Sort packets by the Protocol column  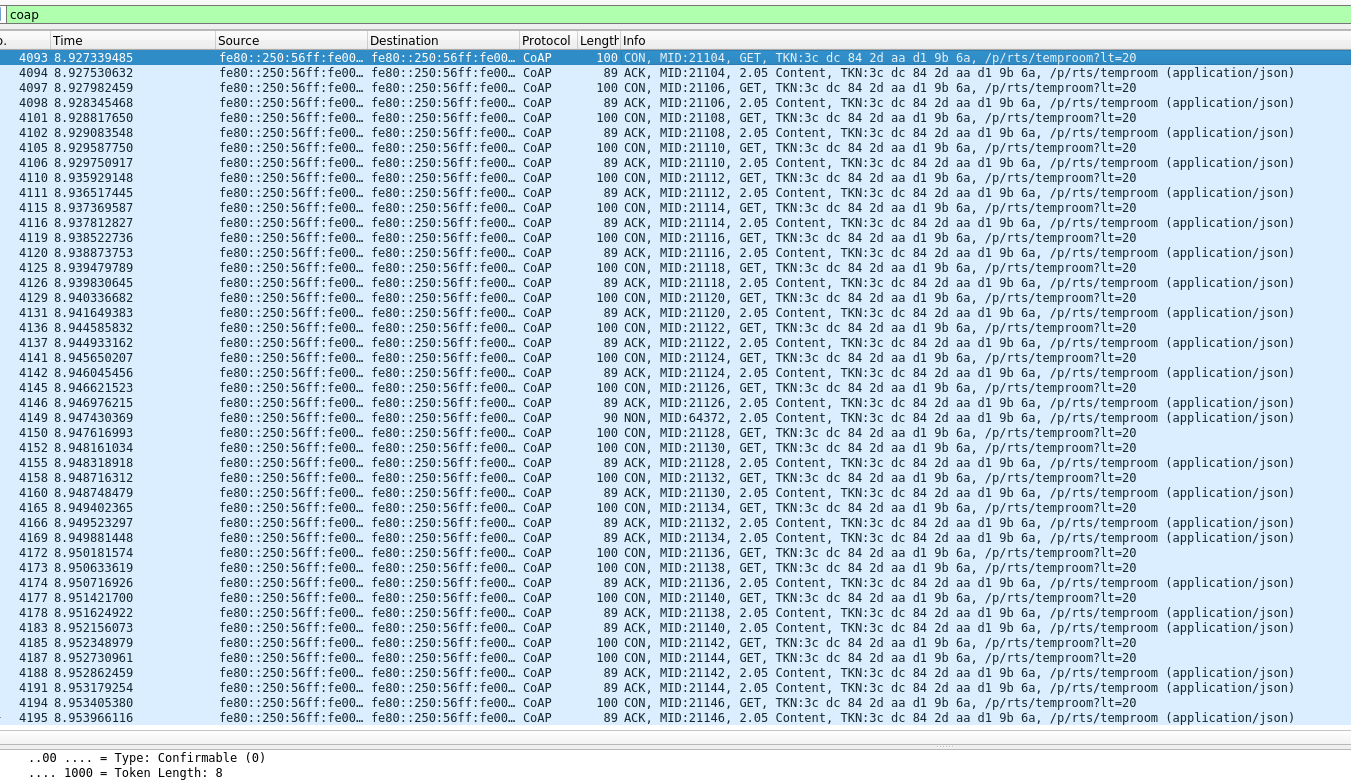point(545,40)
